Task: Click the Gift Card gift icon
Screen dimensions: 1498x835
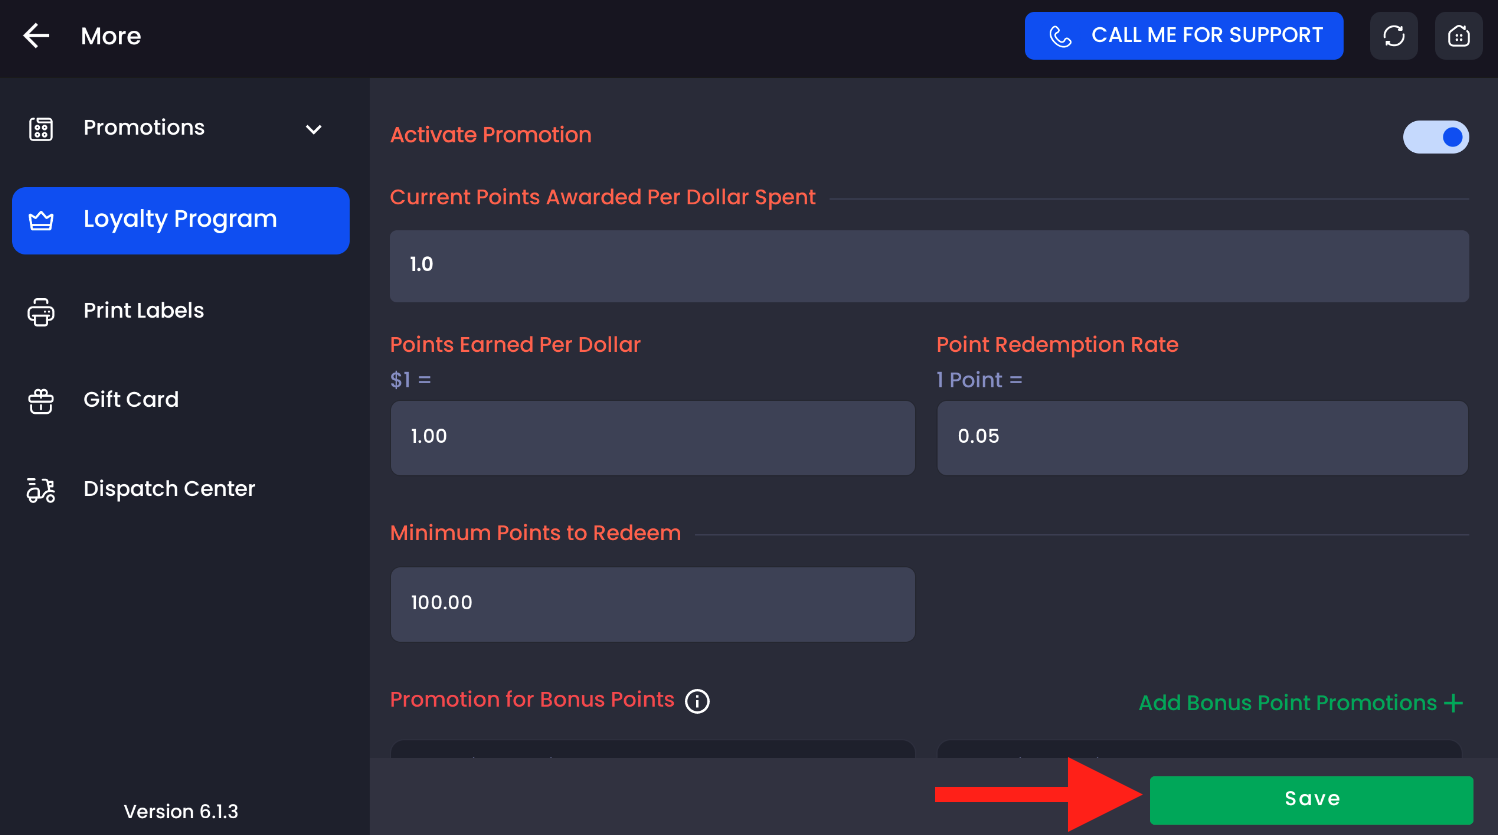Action: [41, 401]
